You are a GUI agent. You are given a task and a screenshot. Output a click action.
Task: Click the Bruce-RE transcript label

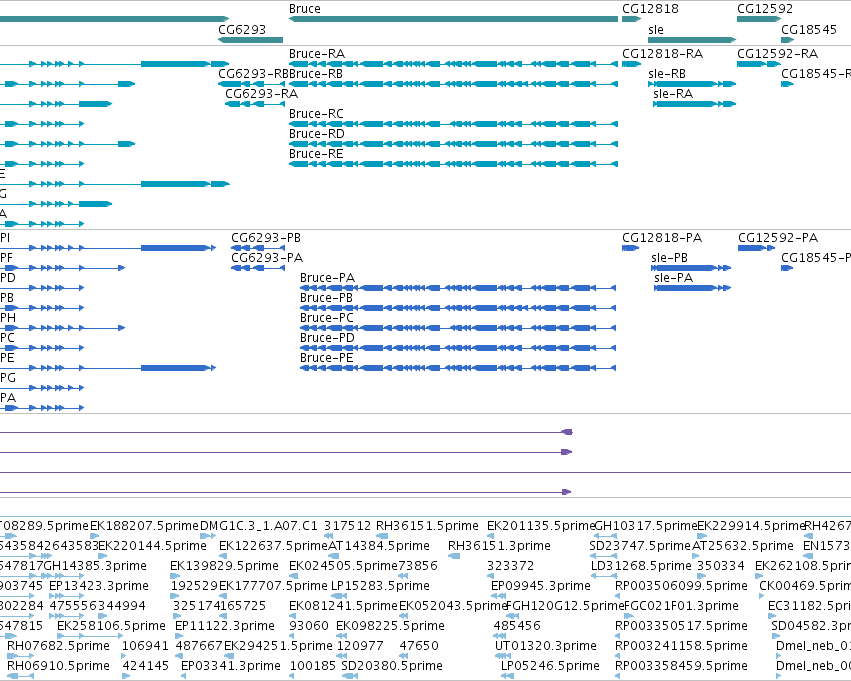316,154
